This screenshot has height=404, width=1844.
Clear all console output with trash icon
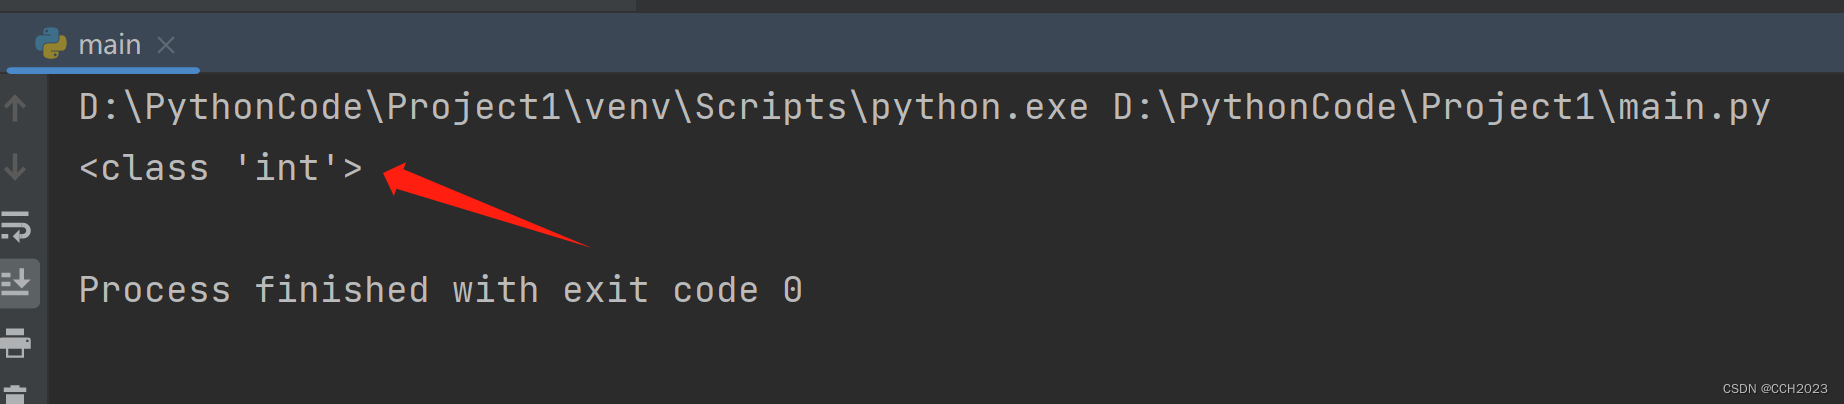point(15,395)
